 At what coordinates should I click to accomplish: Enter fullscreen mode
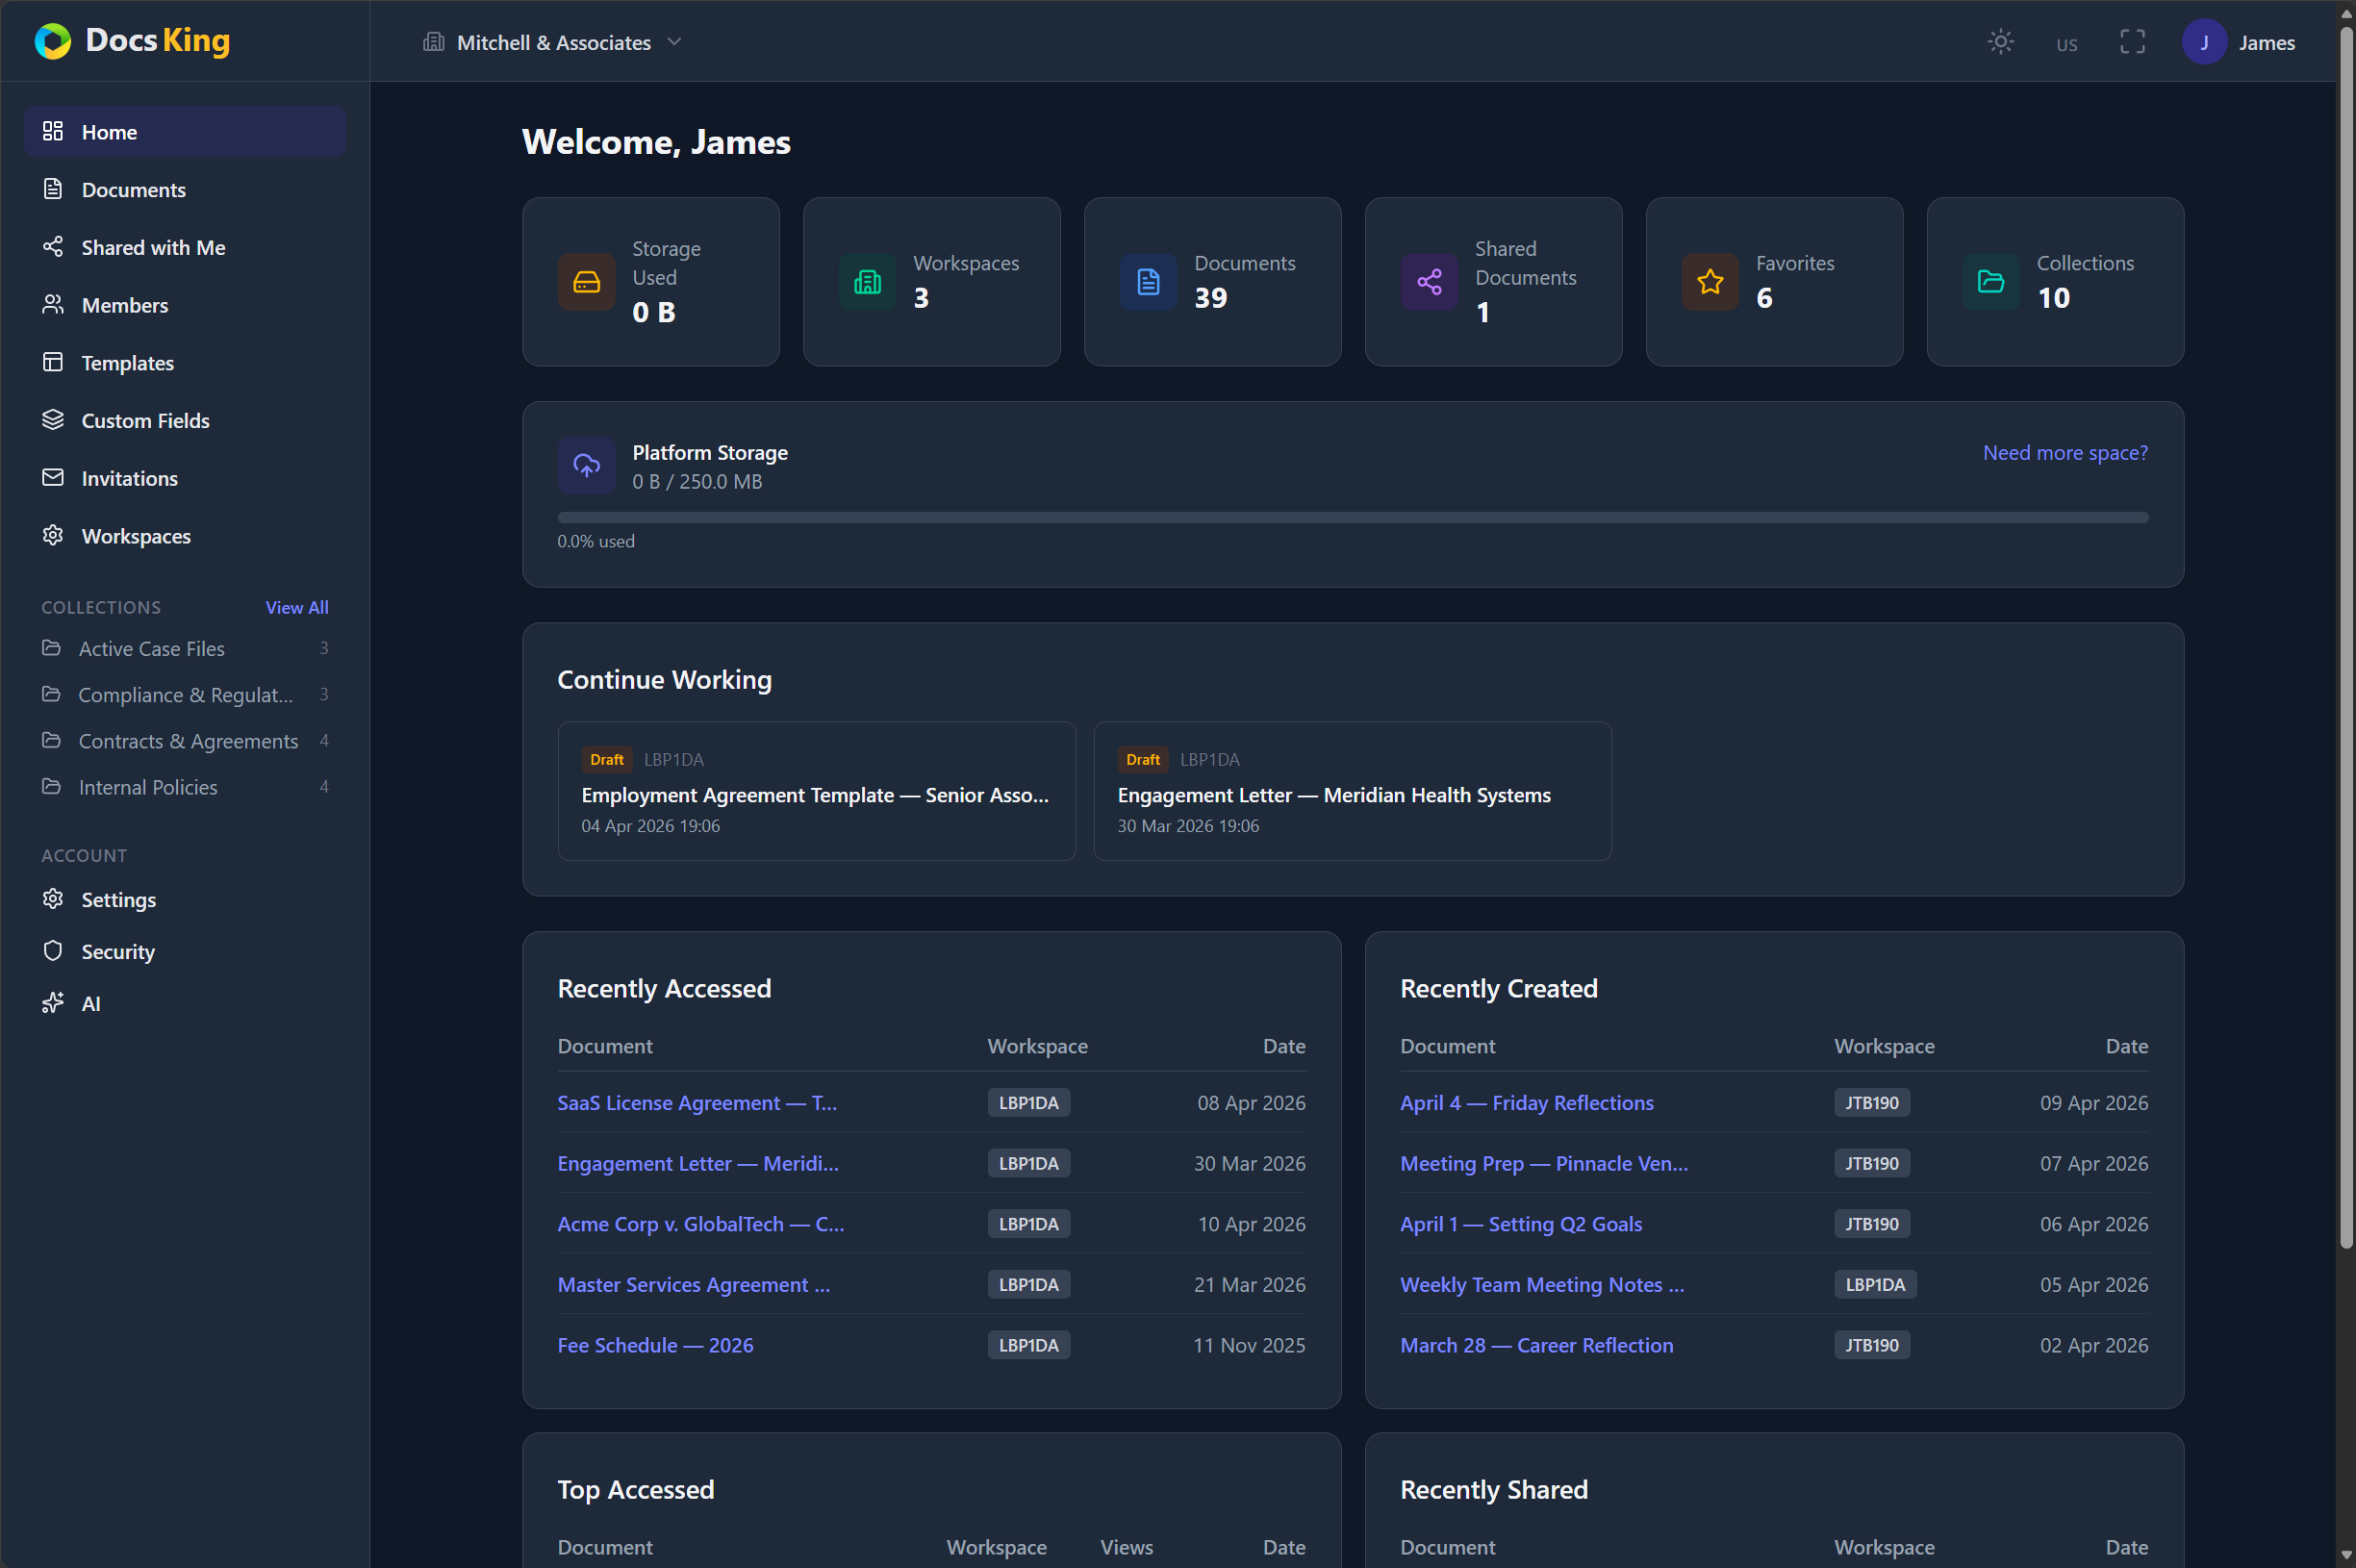(x=2132, y=41)
